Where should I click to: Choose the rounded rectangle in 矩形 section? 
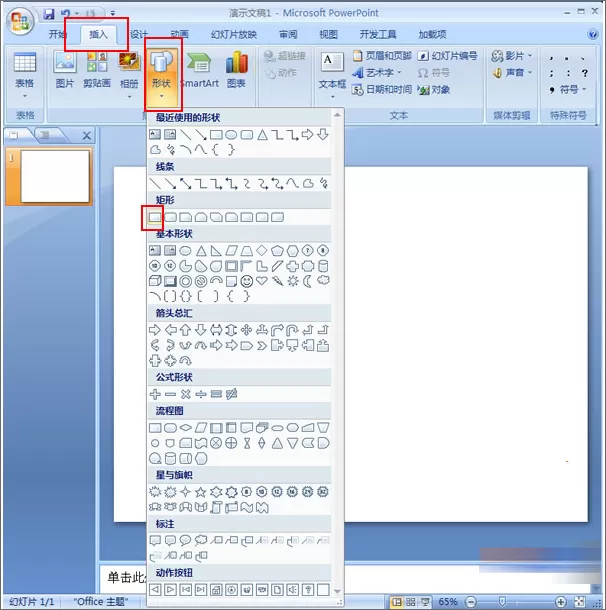(x=170, y=217)
